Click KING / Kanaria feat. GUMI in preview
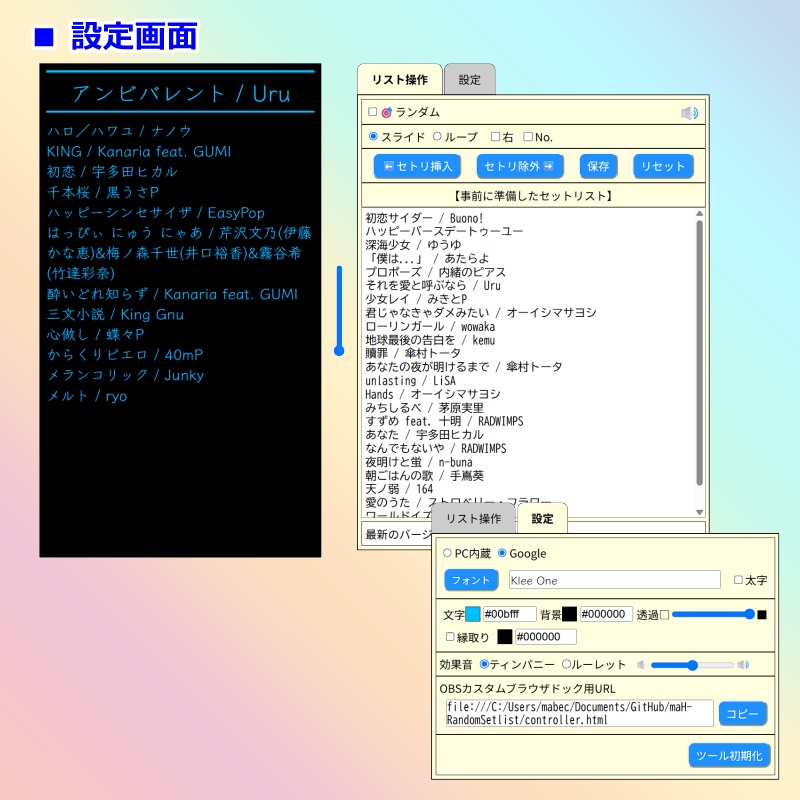 point(138,152)
